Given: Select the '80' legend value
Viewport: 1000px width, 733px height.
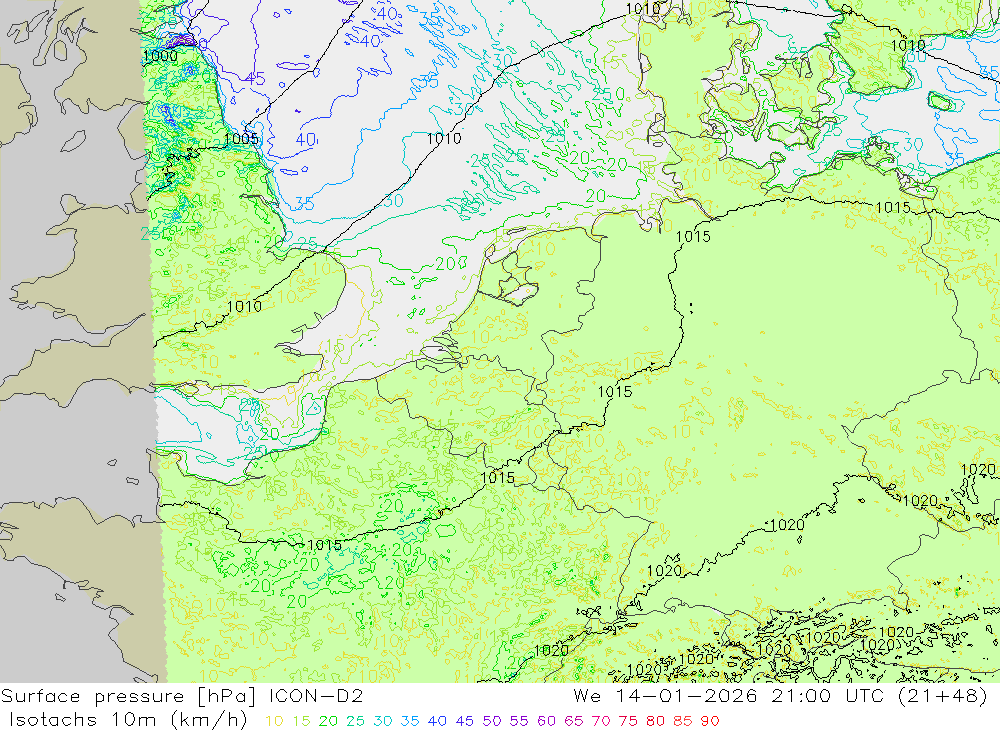Looking at the screenshot, I should click(655, 721).
